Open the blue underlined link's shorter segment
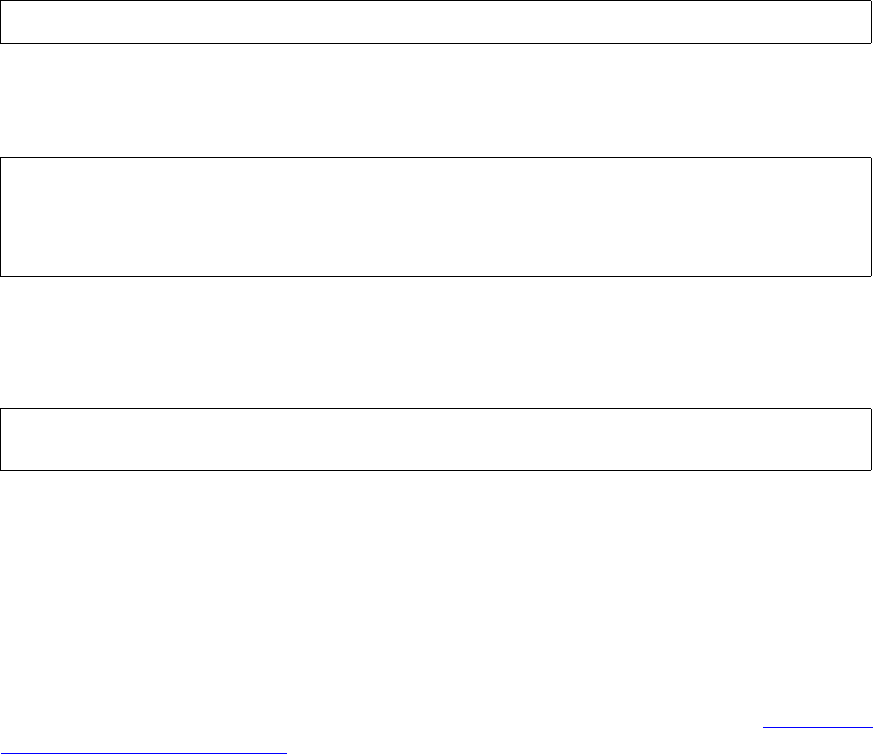 817,722
